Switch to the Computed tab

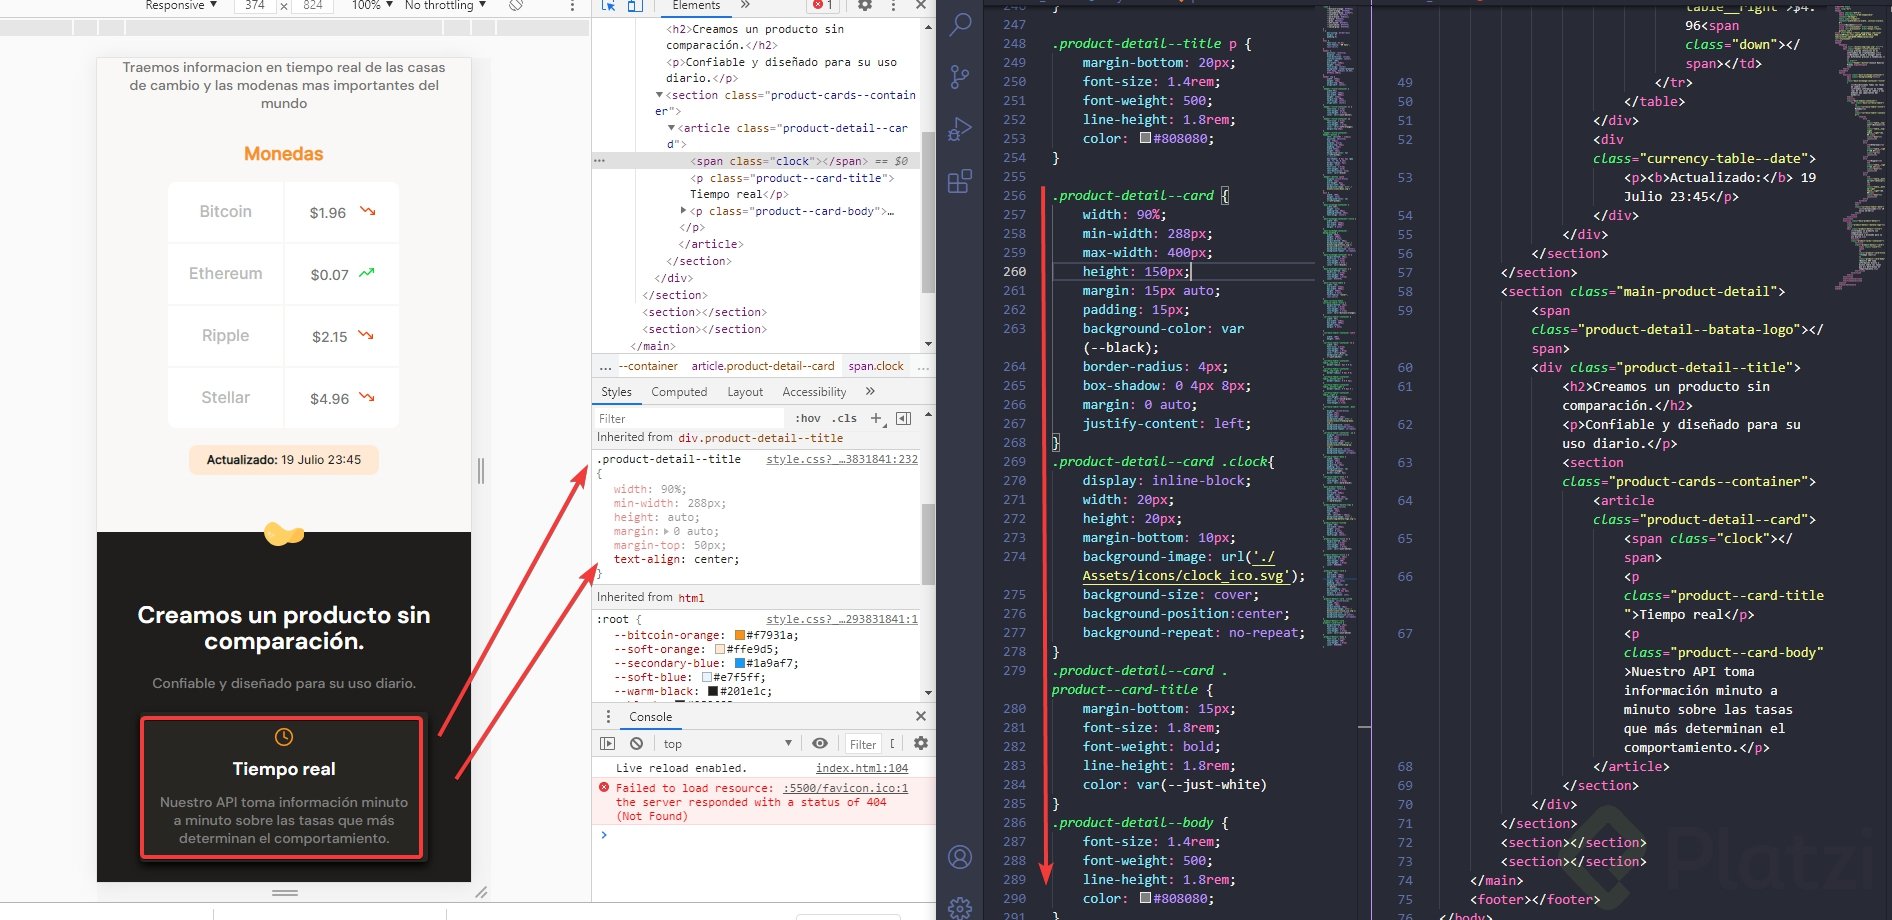click(x=679, y=392)
